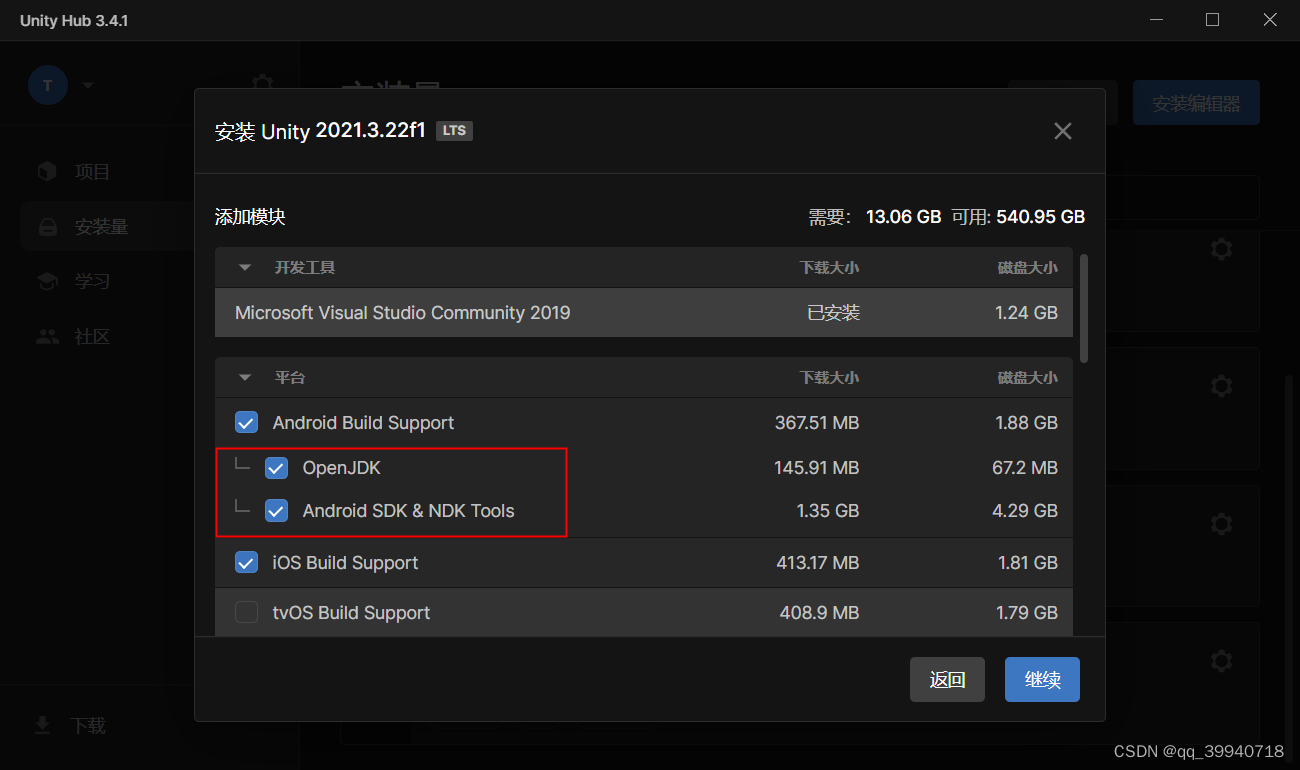1300x770 pixels.
Task: Click the OpenJDK label
Action: [x=342, y=468]
